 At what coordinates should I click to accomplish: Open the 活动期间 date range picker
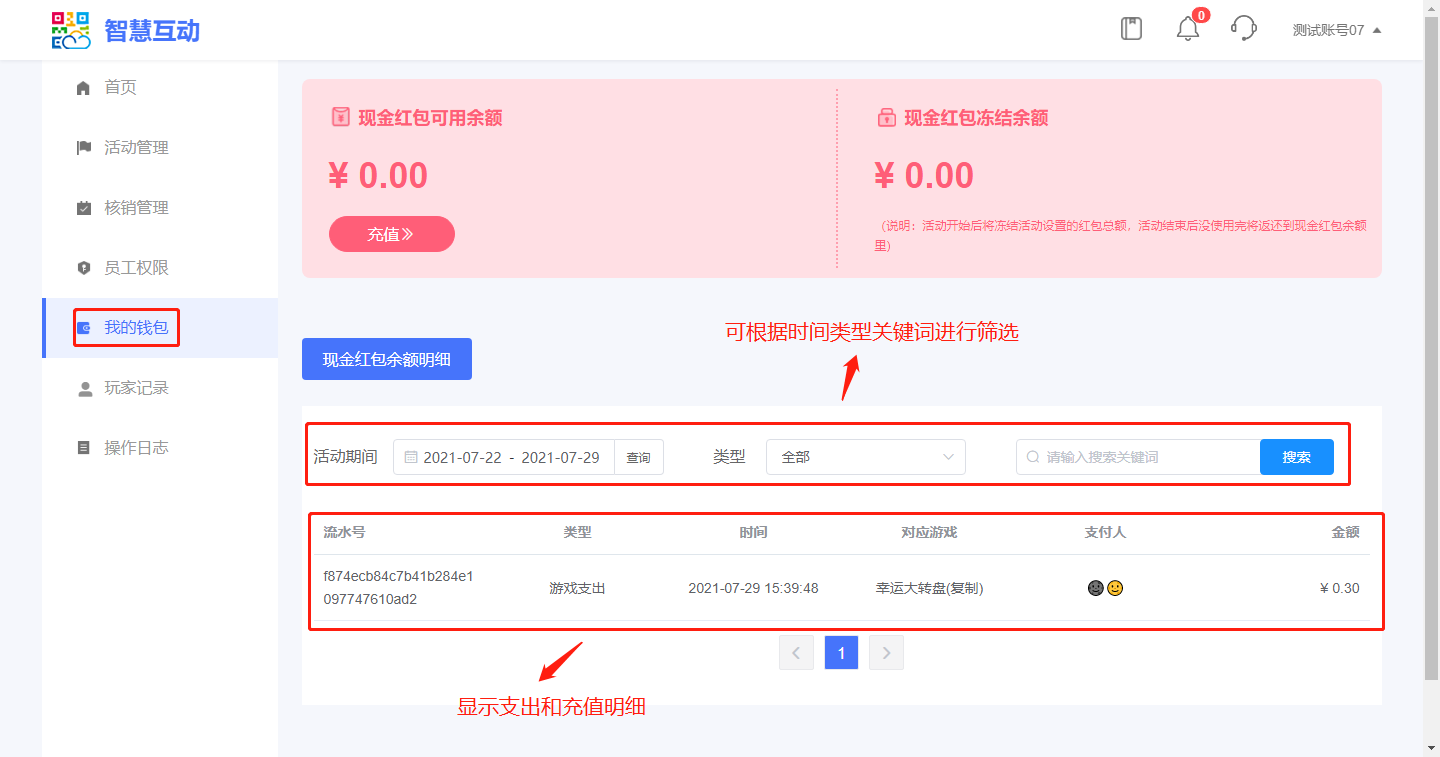510,457
